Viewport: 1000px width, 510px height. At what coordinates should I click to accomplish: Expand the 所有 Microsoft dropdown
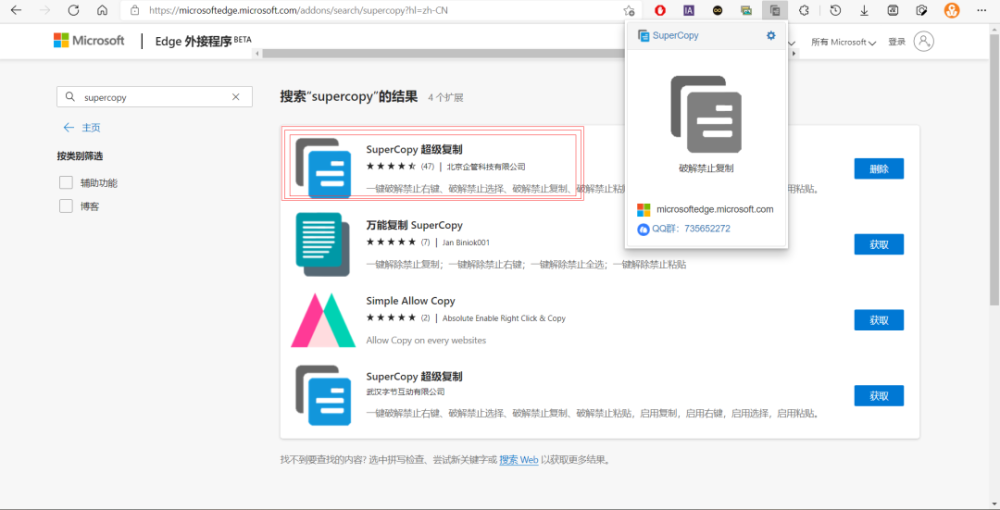point(844,42)
